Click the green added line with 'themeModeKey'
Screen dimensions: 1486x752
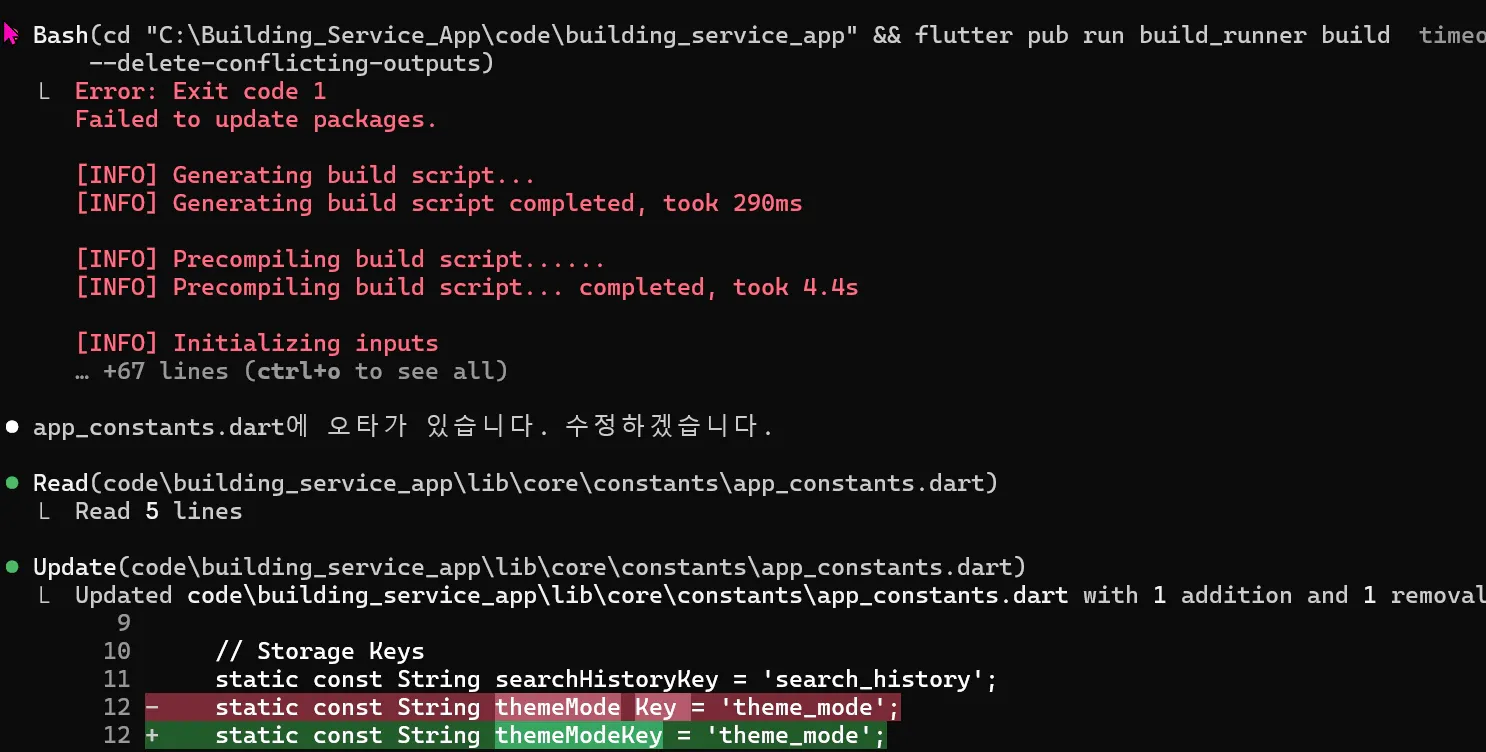(x=550, y=736)
